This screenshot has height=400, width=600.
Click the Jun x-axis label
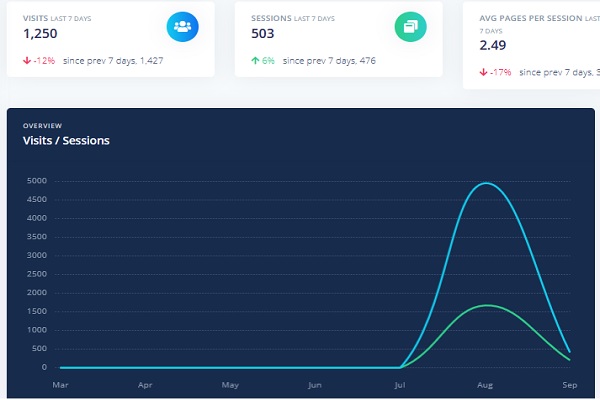315,385
